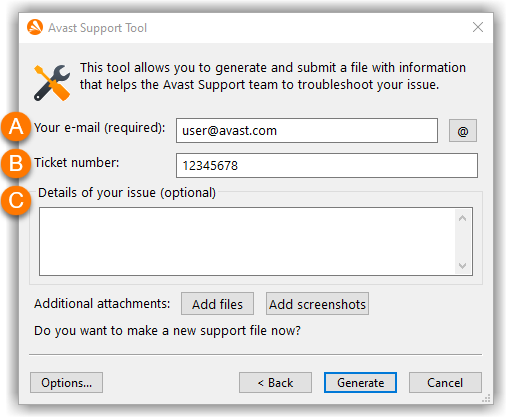Image resolution: width=507 pixels, height=418 pixels.
Task: Click the Add files button
Action: coord(217,304)
